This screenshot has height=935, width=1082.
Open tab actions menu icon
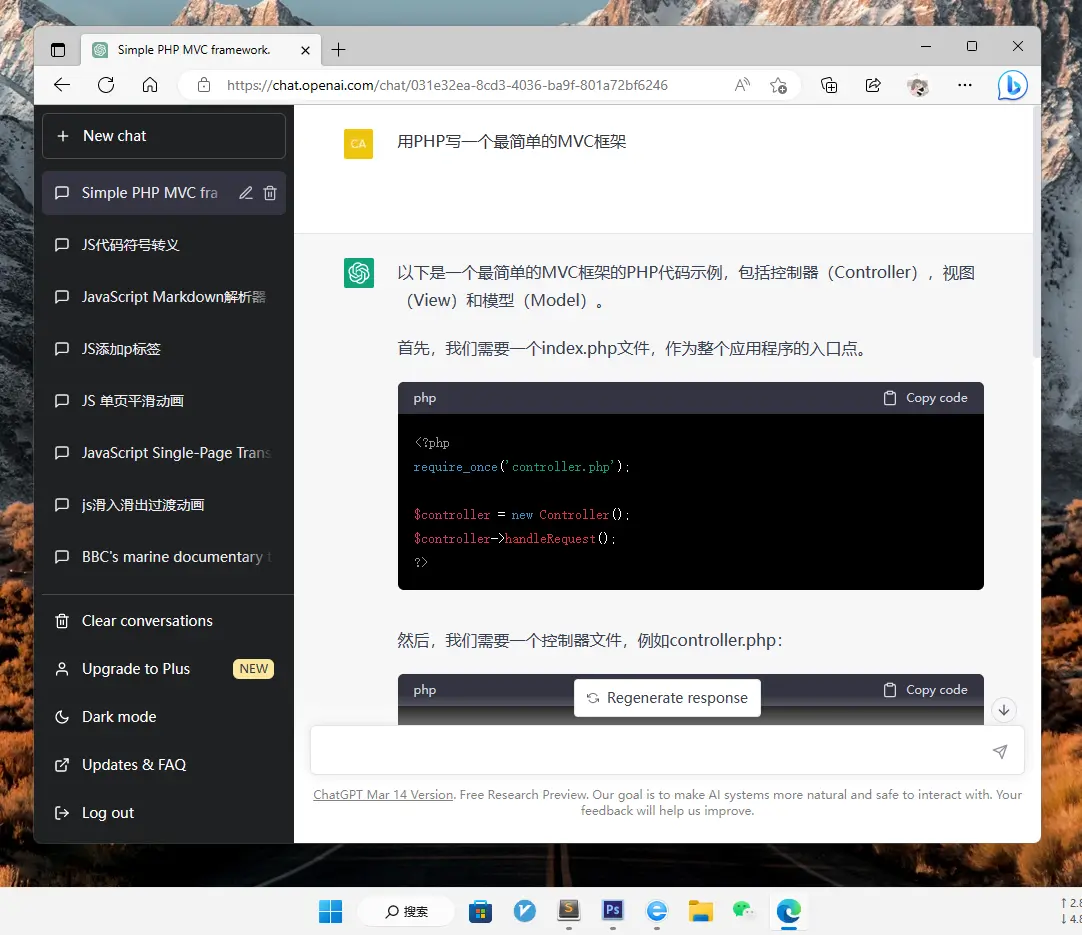coord(58,50)
